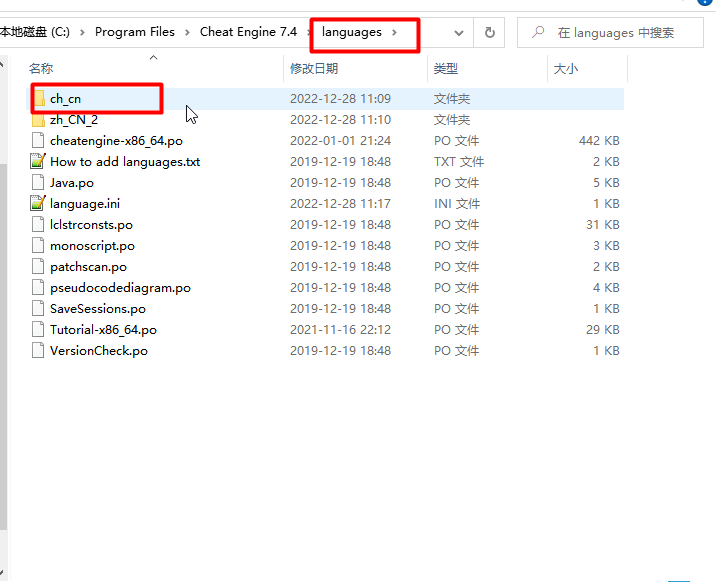Expand the chevron after Program Files breadcrumb
The image size is (717, 582).
pos(187,32)
